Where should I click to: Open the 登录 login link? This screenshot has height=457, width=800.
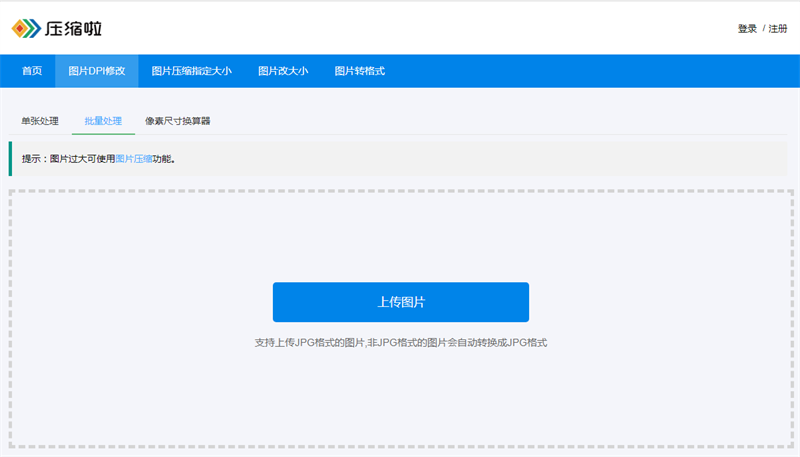point(747,29)
